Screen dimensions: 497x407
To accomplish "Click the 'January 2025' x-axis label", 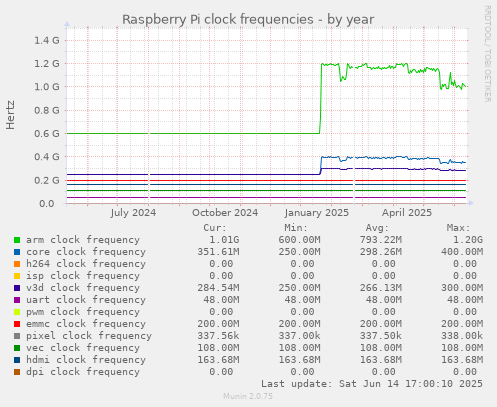I will point(317,213).
